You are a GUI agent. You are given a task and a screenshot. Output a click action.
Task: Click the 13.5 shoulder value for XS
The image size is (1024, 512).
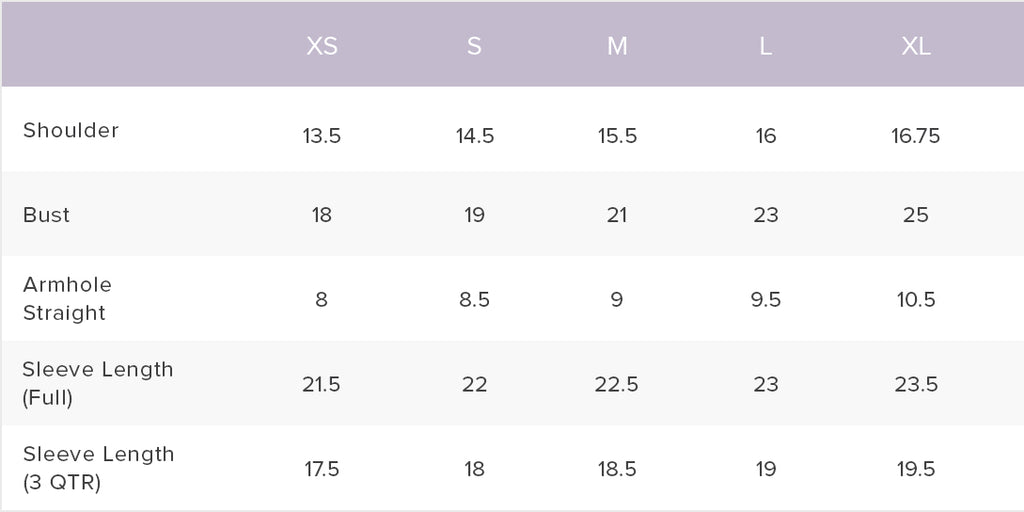pos(322,136)
